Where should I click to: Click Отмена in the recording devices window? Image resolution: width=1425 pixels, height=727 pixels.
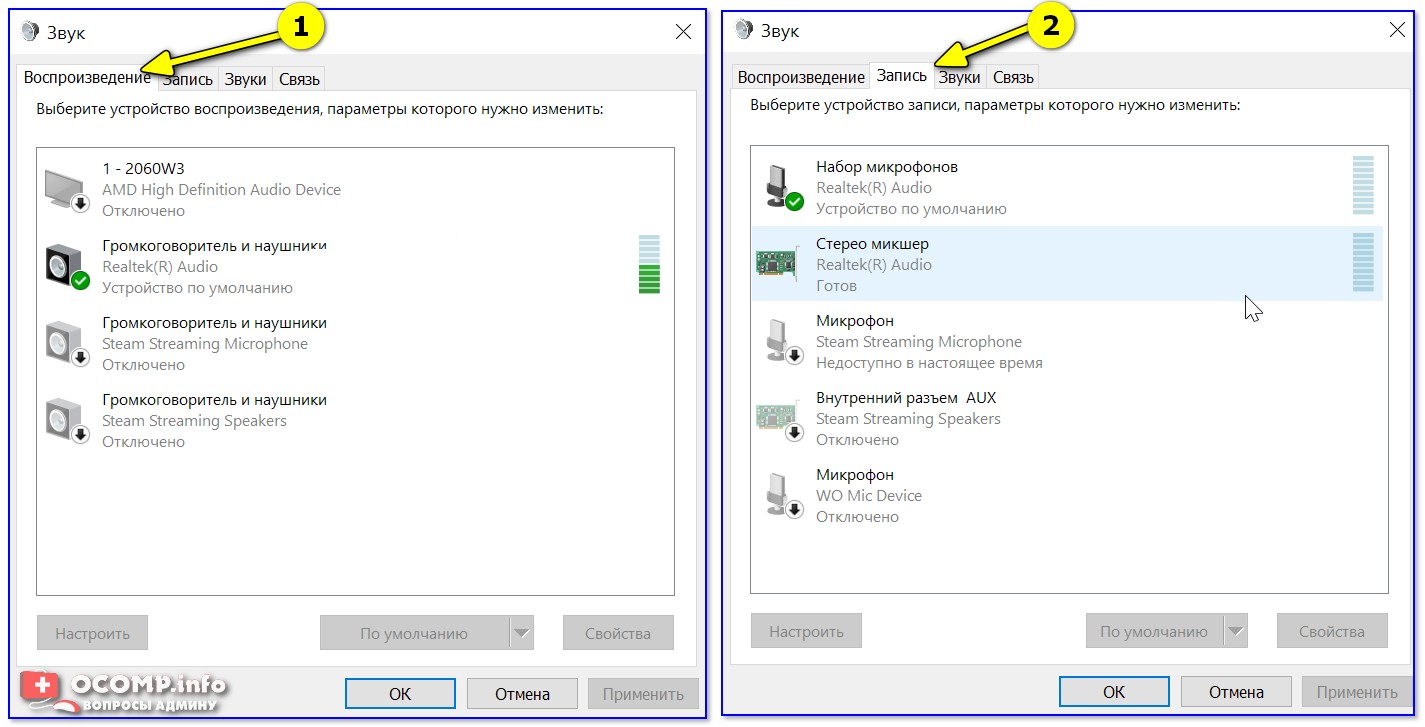(x=1236, y=692)
